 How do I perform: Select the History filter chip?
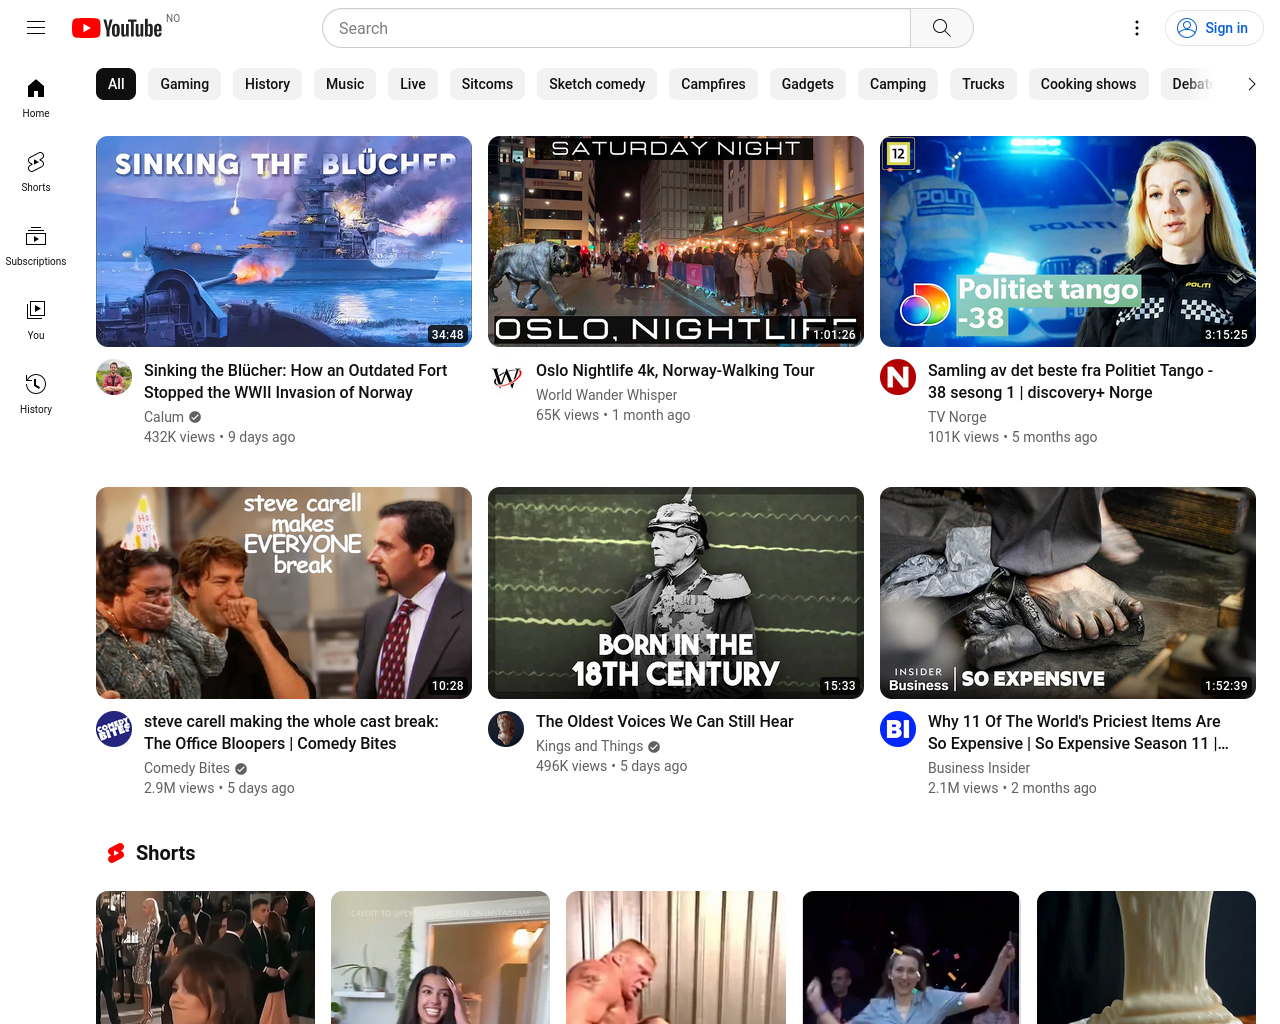point(267,84)
